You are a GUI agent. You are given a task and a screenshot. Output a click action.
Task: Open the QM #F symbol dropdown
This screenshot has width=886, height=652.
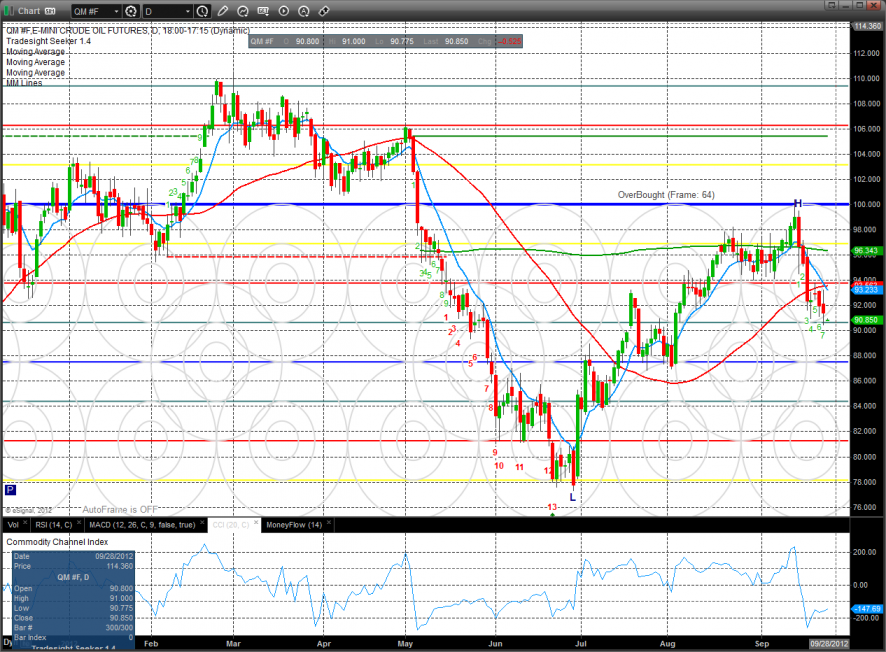95,11
